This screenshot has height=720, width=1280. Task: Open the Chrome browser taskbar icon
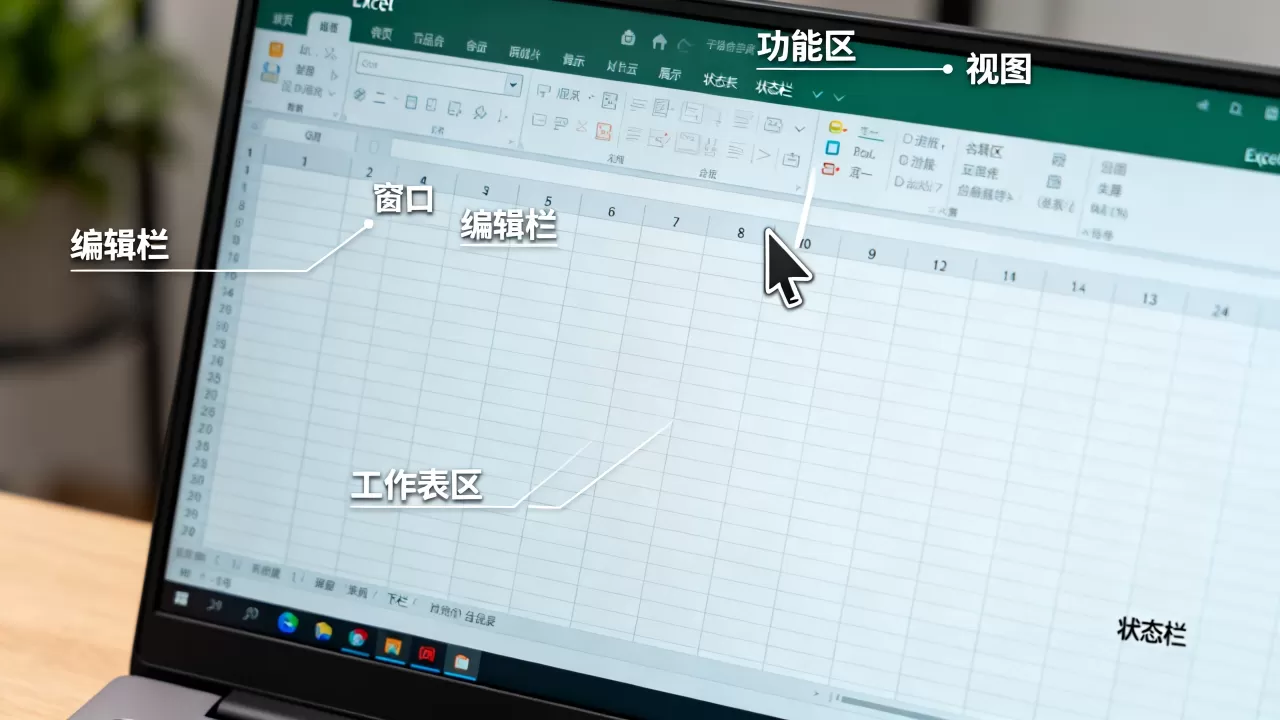pos(357,637)
